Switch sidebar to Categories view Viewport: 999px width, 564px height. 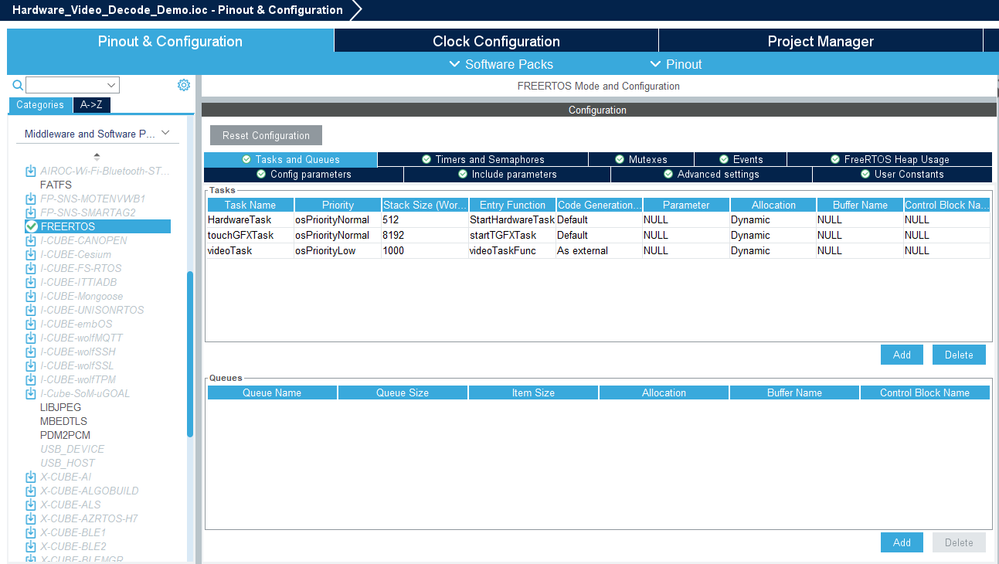40,105
